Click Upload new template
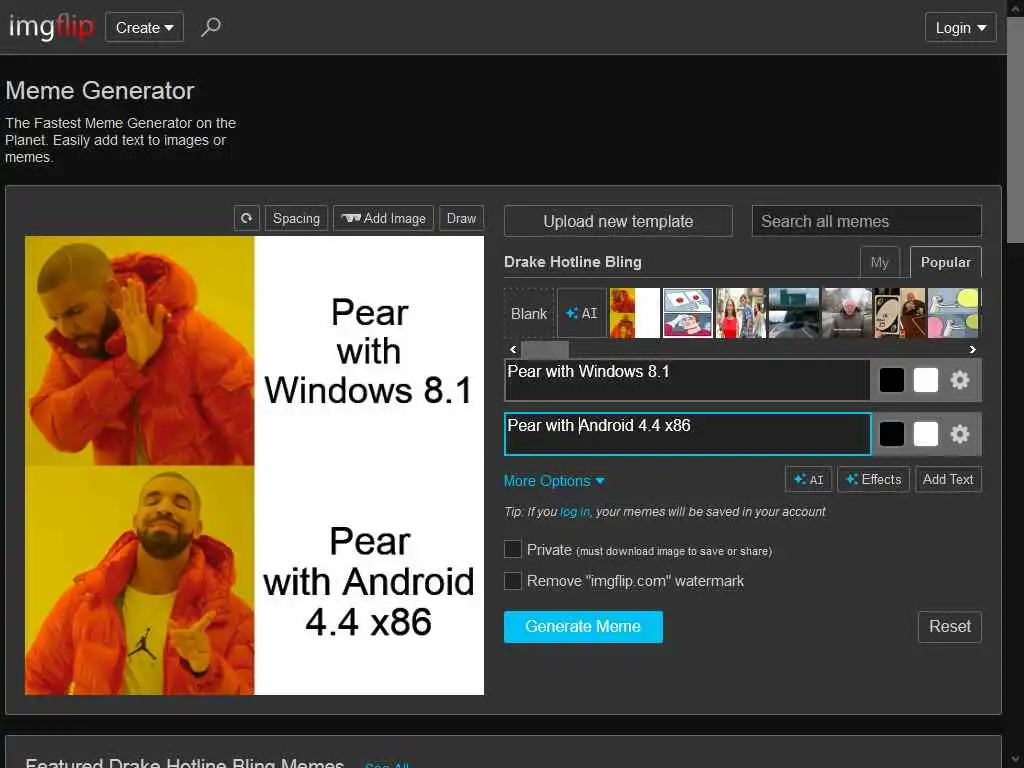Image resolution: width=1024 pixels, height=768 pixels. [618, 221]
